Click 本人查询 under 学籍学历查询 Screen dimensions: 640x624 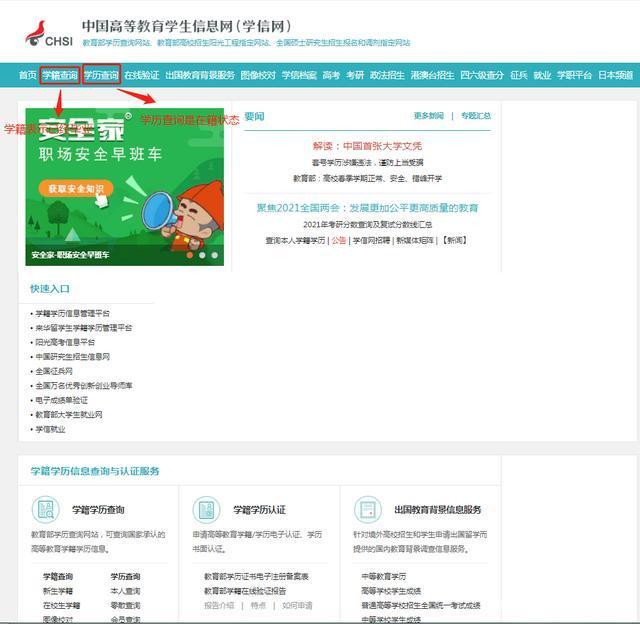pos(126,591)
